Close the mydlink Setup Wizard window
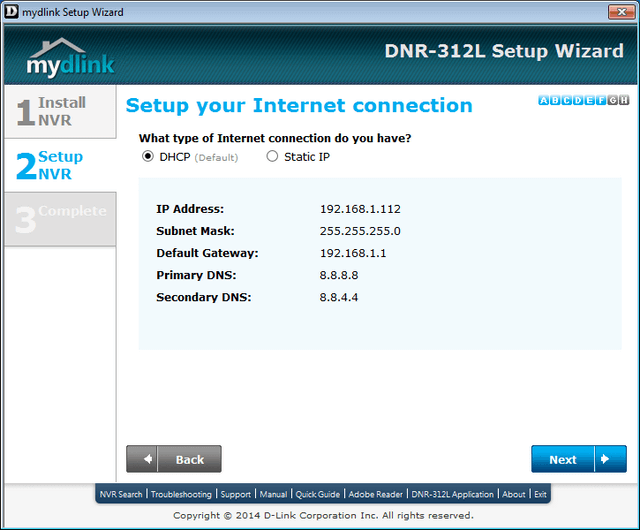This screenshot has height=530, width=640. pos(621,12)
